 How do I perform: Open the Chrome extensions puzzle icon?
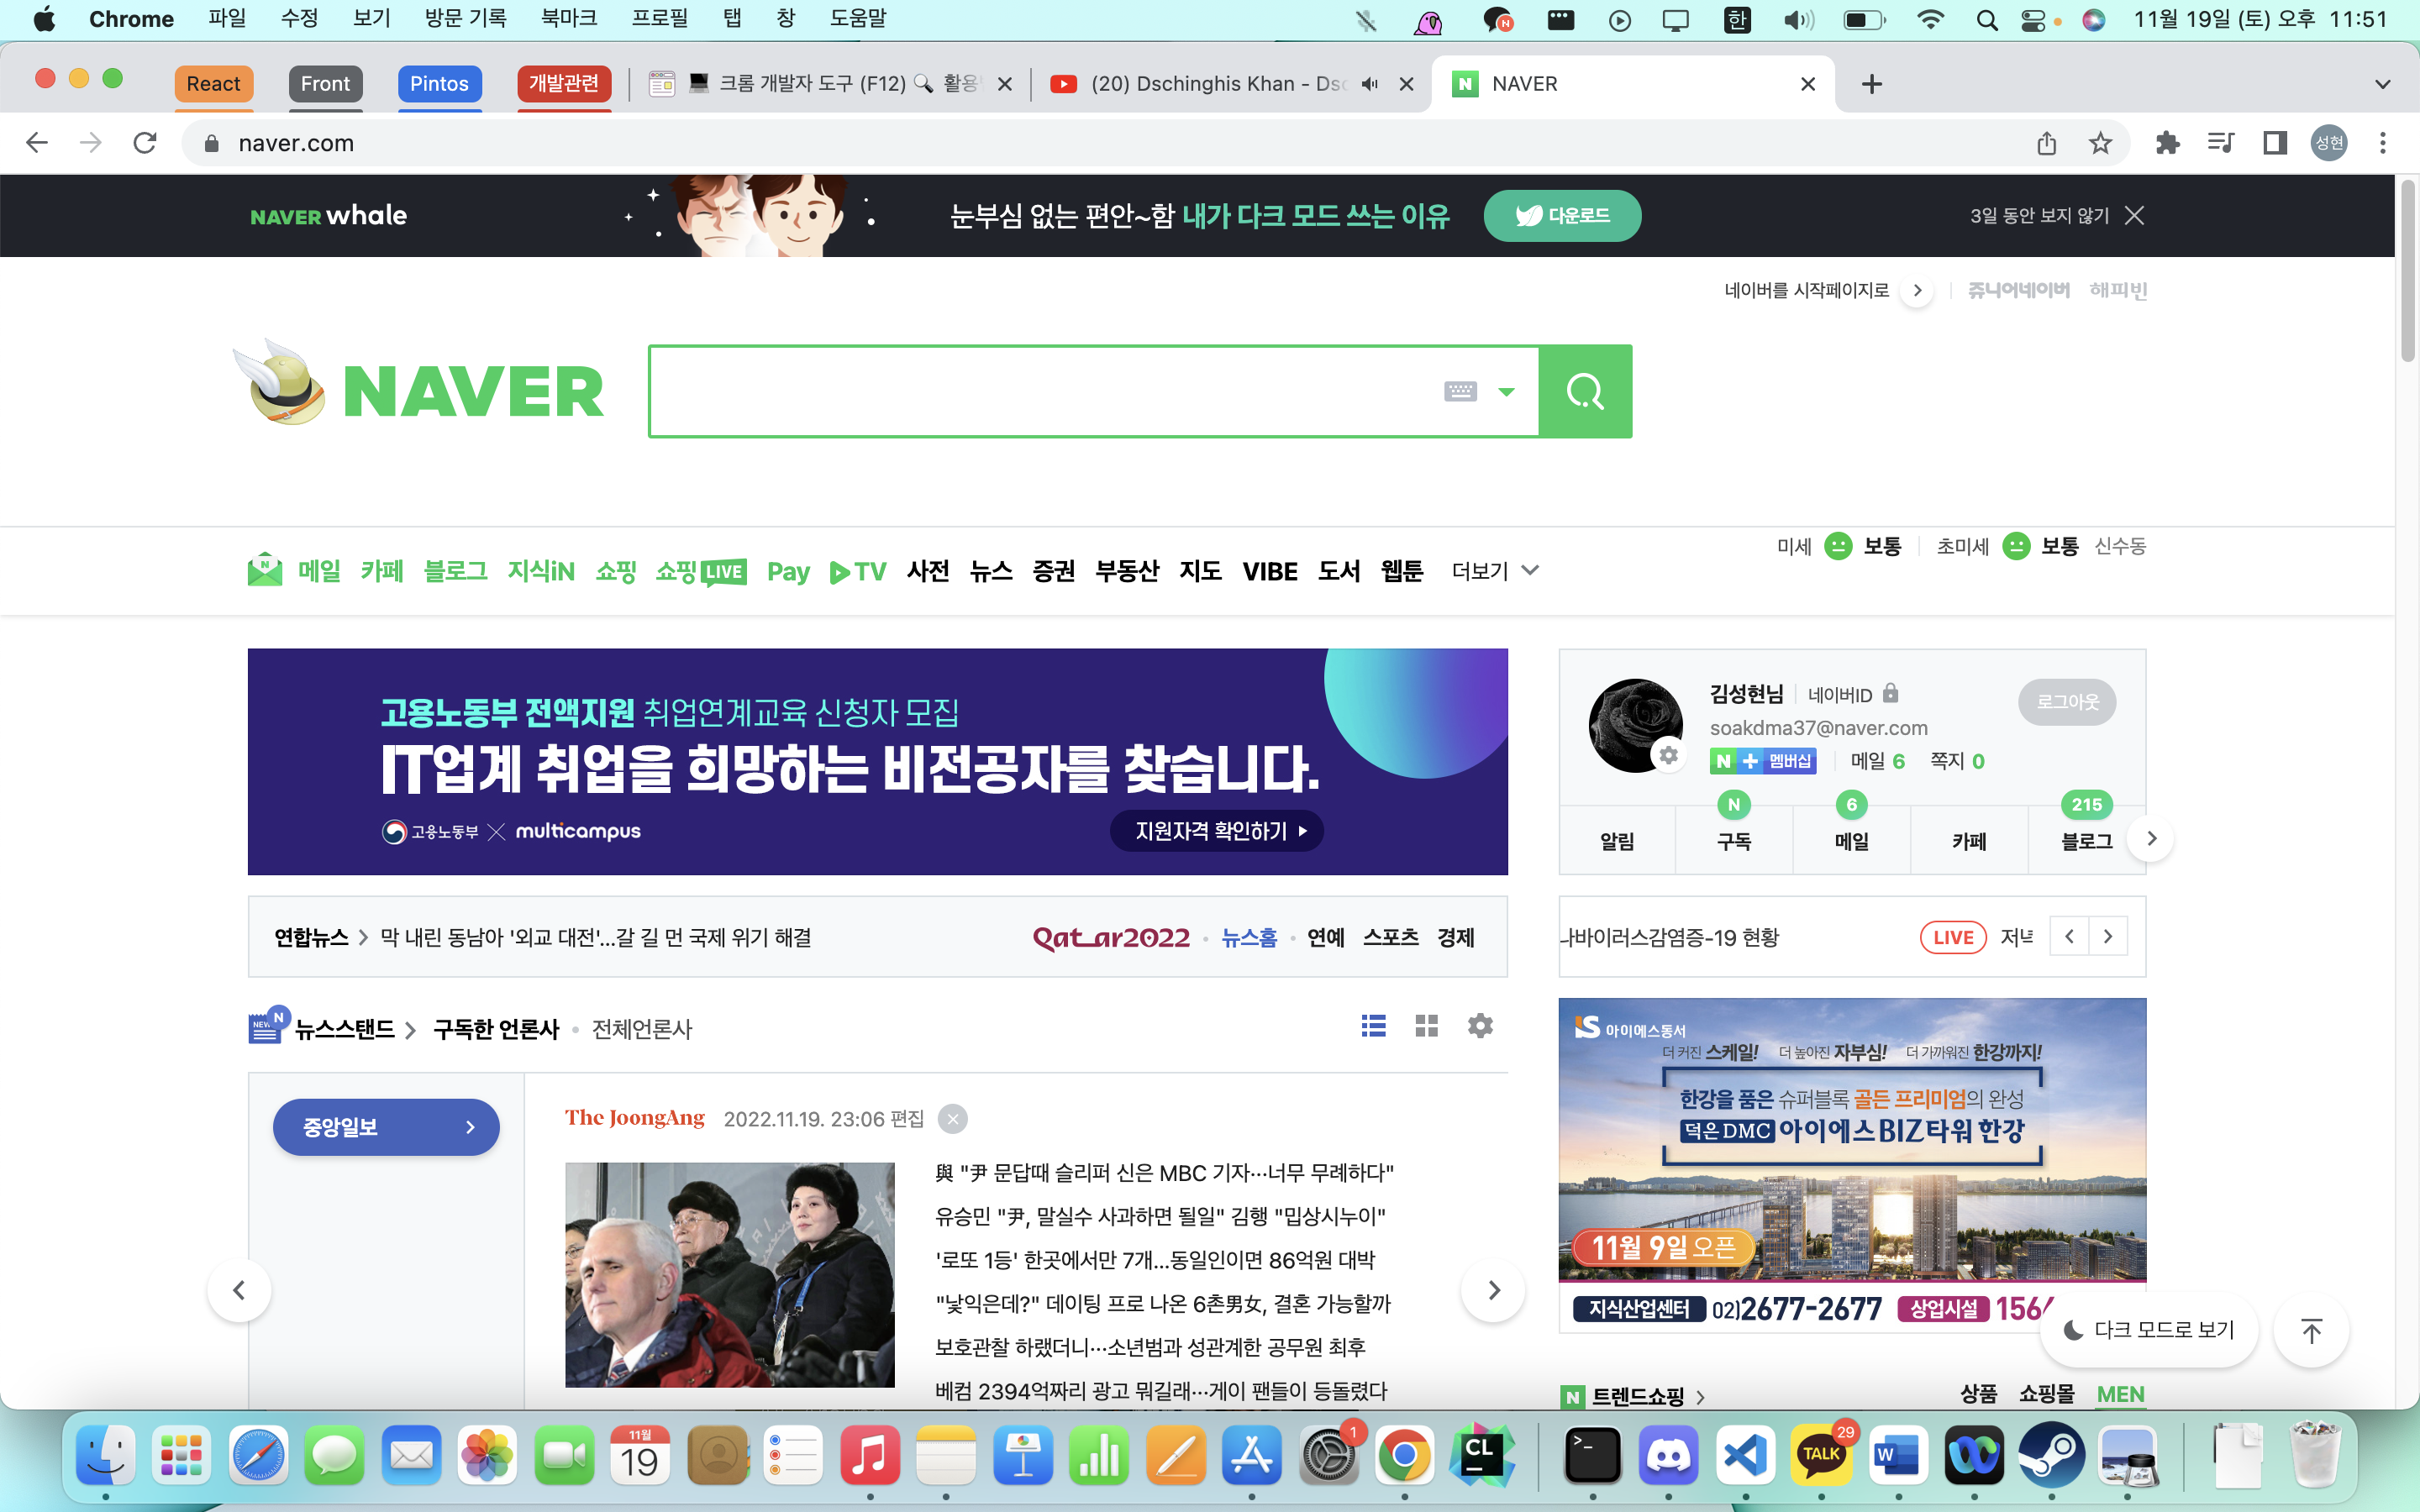[x=2168, y=143]
